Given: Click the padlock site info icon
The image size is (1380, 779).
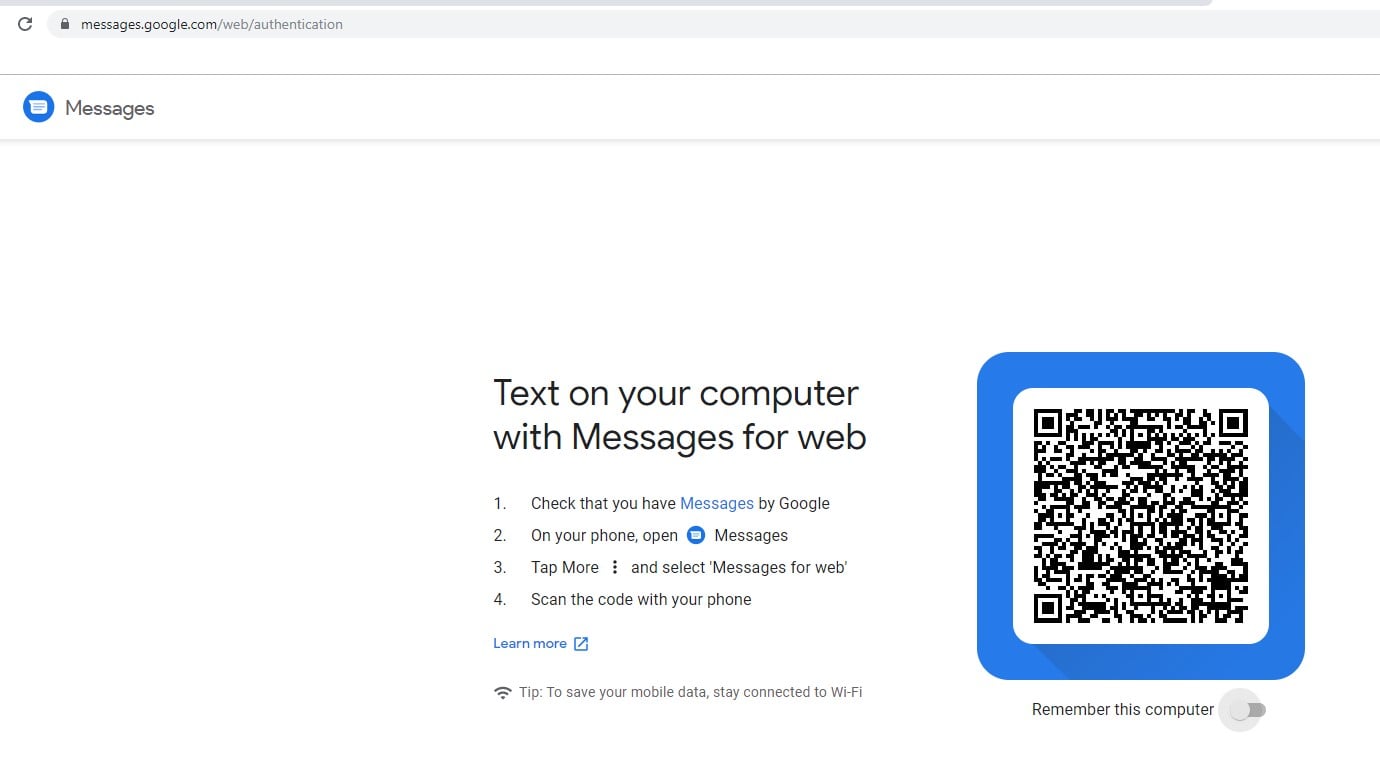Looking at the screenshot, I should pyautogui.click(x=65, y=24).
